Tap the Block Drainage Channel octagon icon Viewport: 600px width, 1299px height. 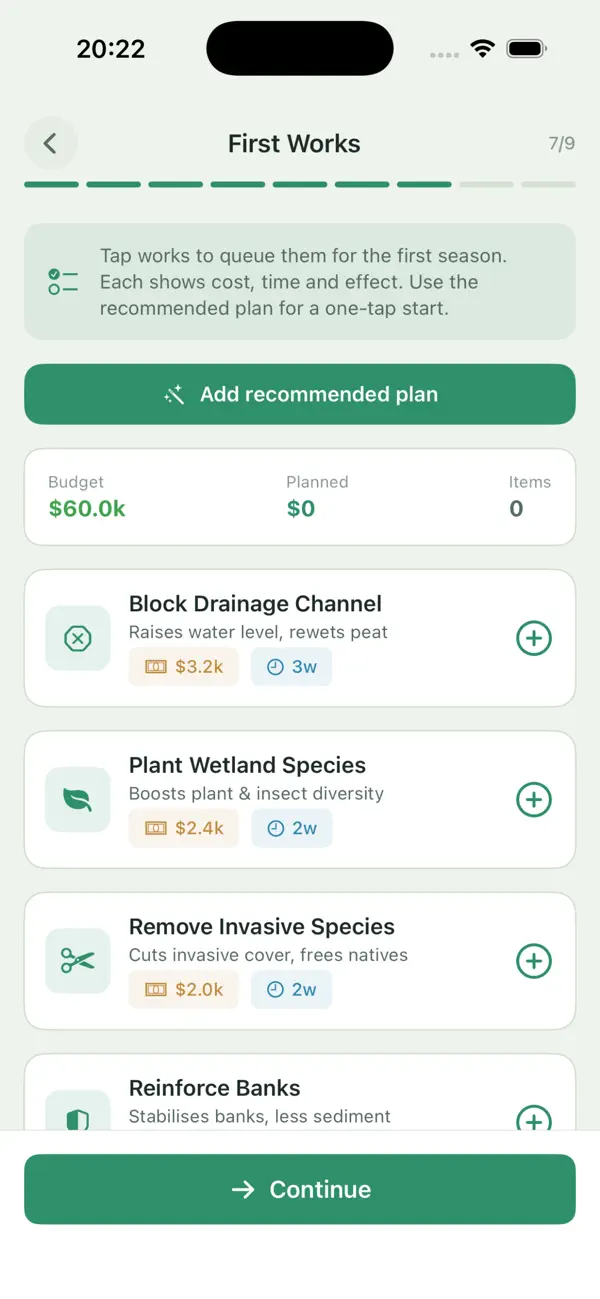[x=78, y=638]
